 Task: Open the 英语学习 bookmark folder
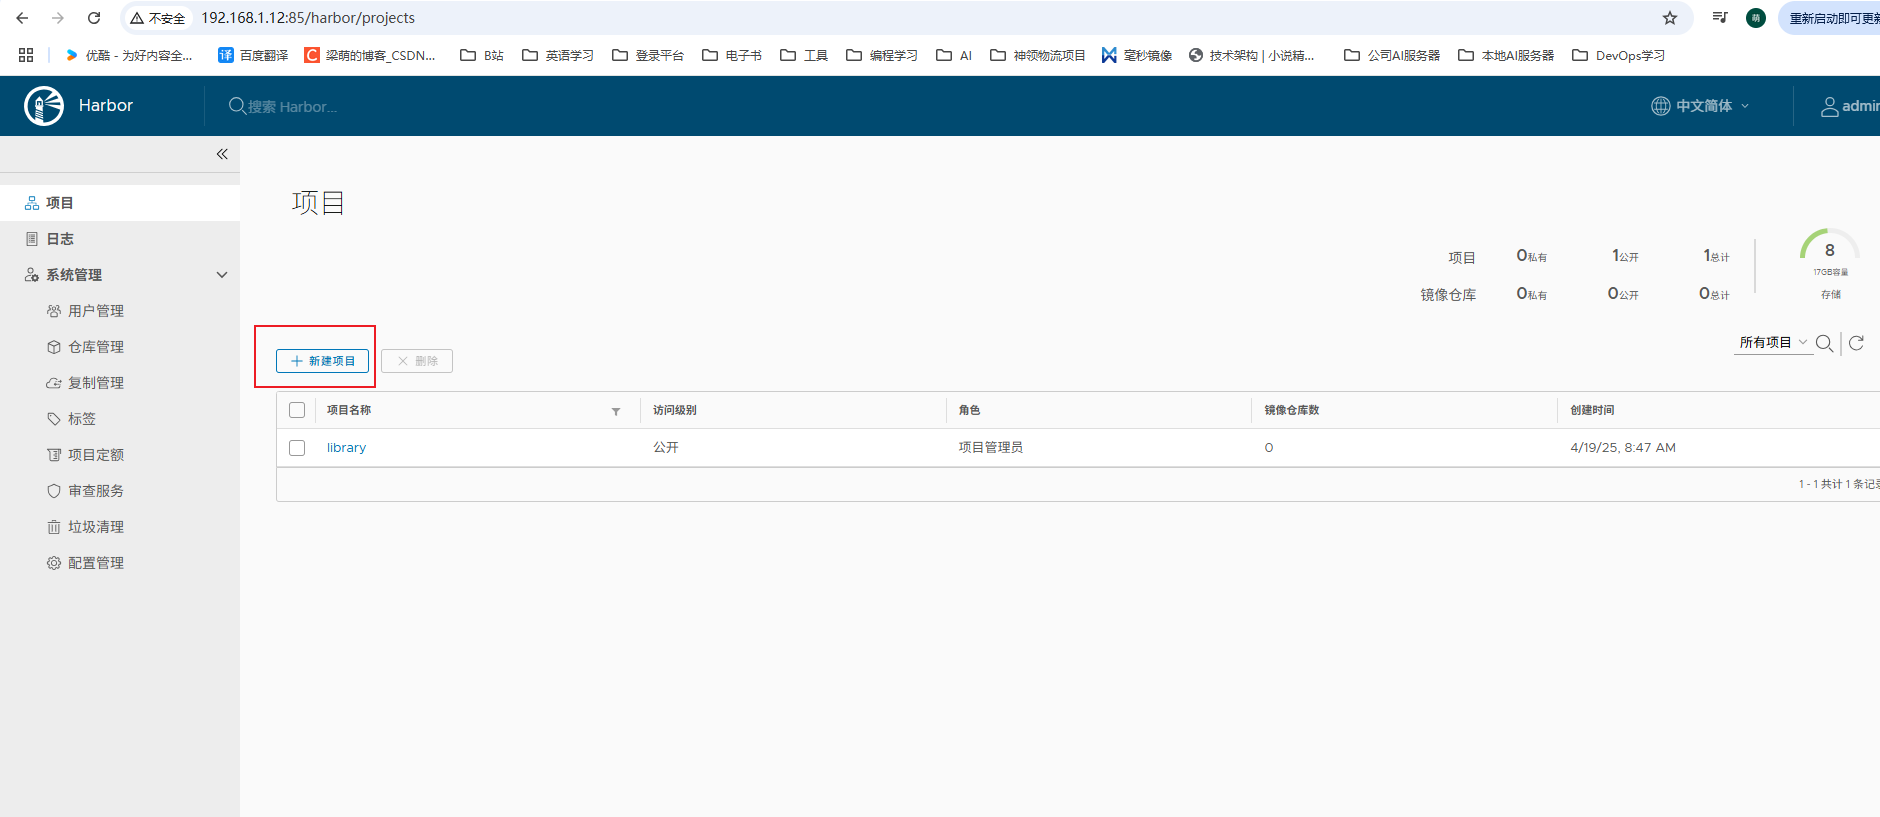(557, 55)
